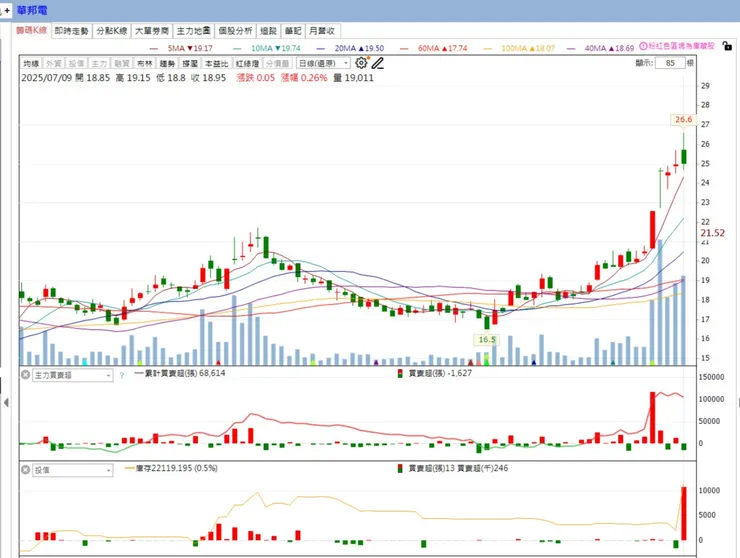This screenshot has height=558, width=740.
Task: Toggle the 分價量 overlay button
Action: point(277,63)
